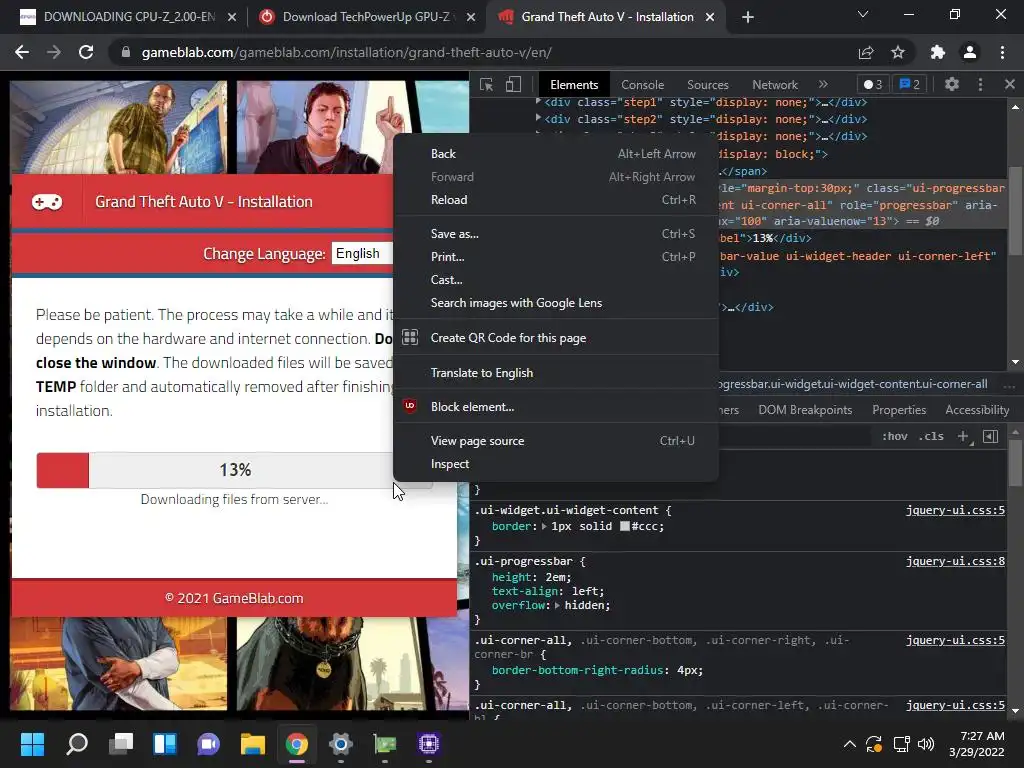The image size is (1024, 768).
Task: Select Translate to English
Action: (556, 373)
